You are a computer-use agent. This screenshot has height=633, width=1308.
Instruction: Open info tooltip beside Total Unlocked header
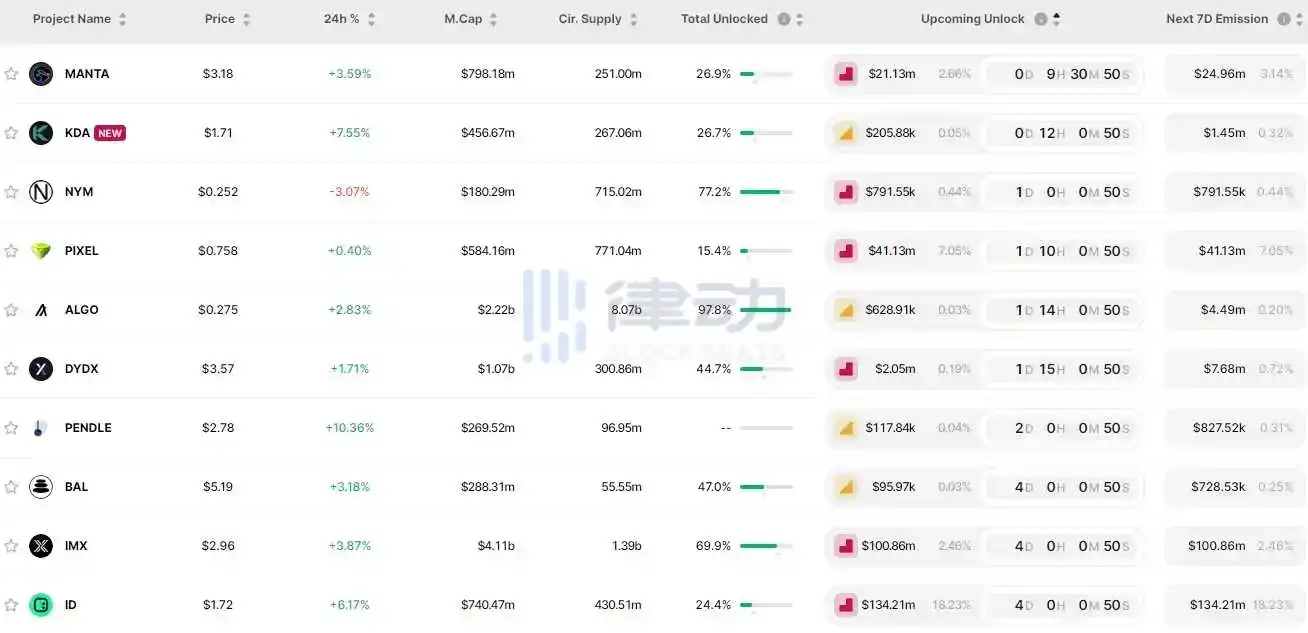click(784, 19)
